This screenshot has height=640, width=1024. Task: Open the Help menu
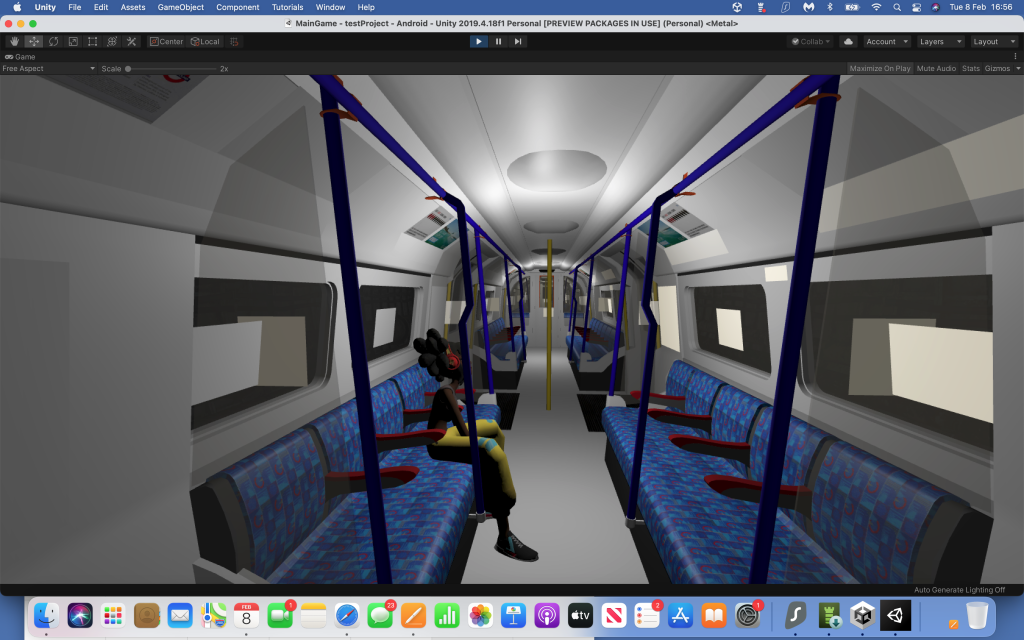pyautogui.click(x=366, y=7)
